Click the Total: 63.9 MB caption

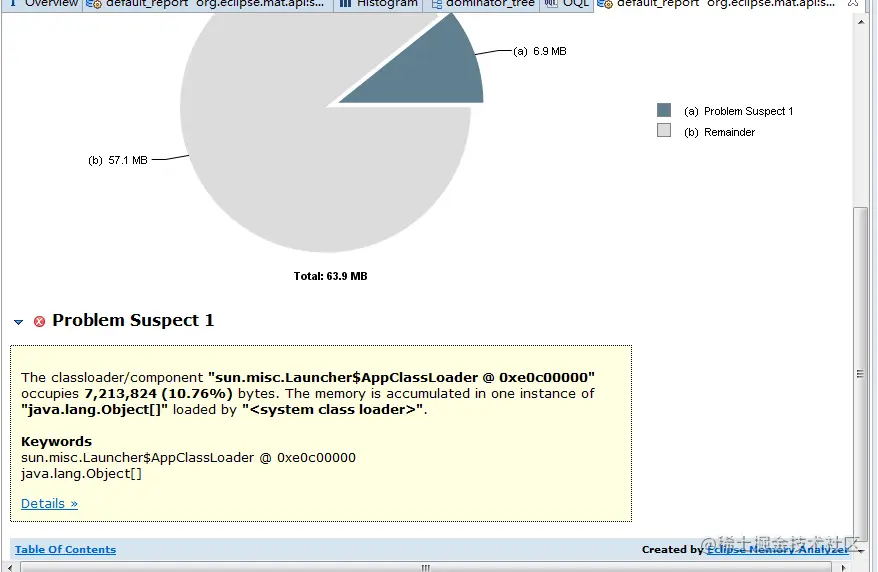(x=330, y=276)
